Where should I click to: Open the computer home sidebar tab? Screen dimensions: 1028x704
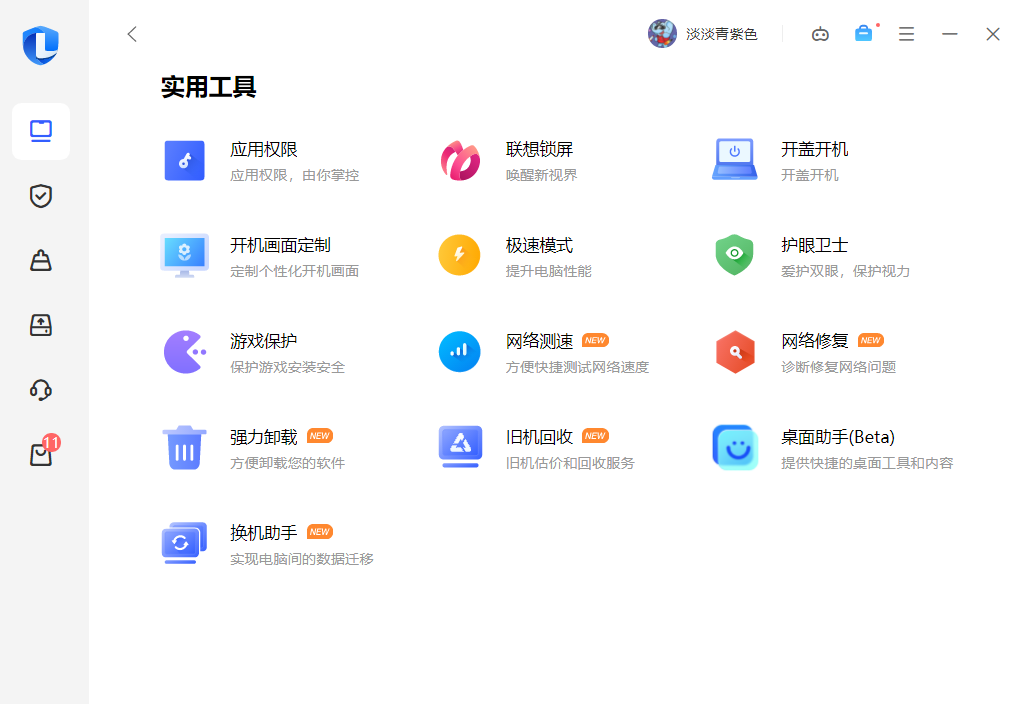click(41, 131)
